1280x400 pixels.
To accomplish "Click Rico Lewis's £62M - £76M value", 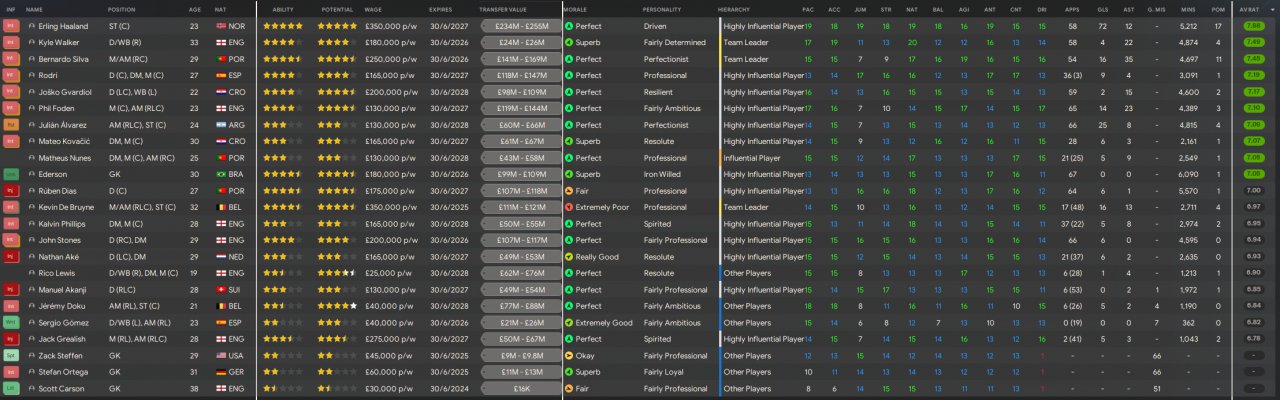I will point(521,273).
